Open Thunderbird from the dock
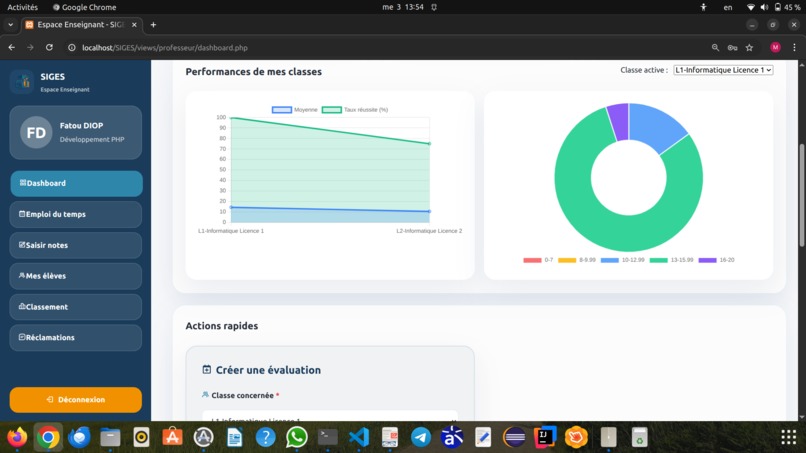Viewport: 806px width, 453px height. pyautogui.click(x=79, y=438)
